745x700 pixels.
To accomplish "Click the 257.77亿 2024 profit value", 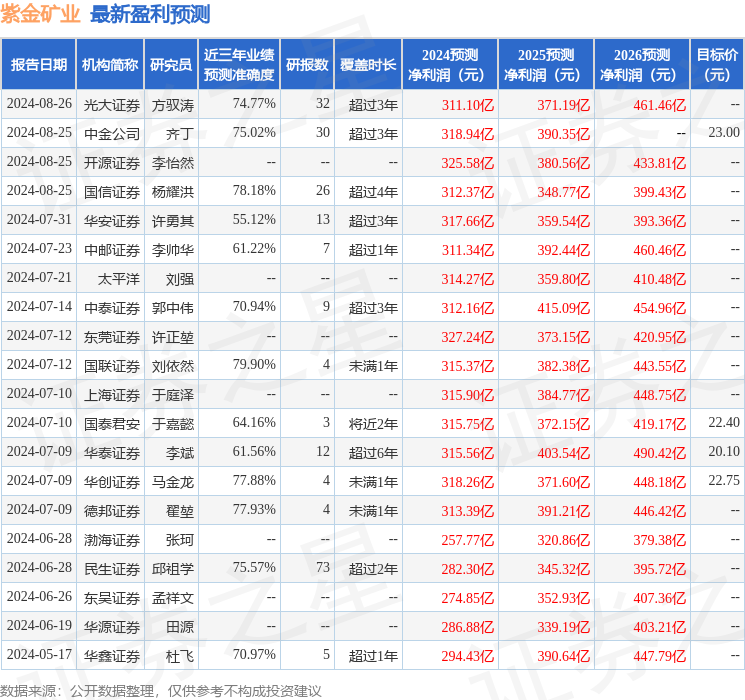I will coord(468,539).
